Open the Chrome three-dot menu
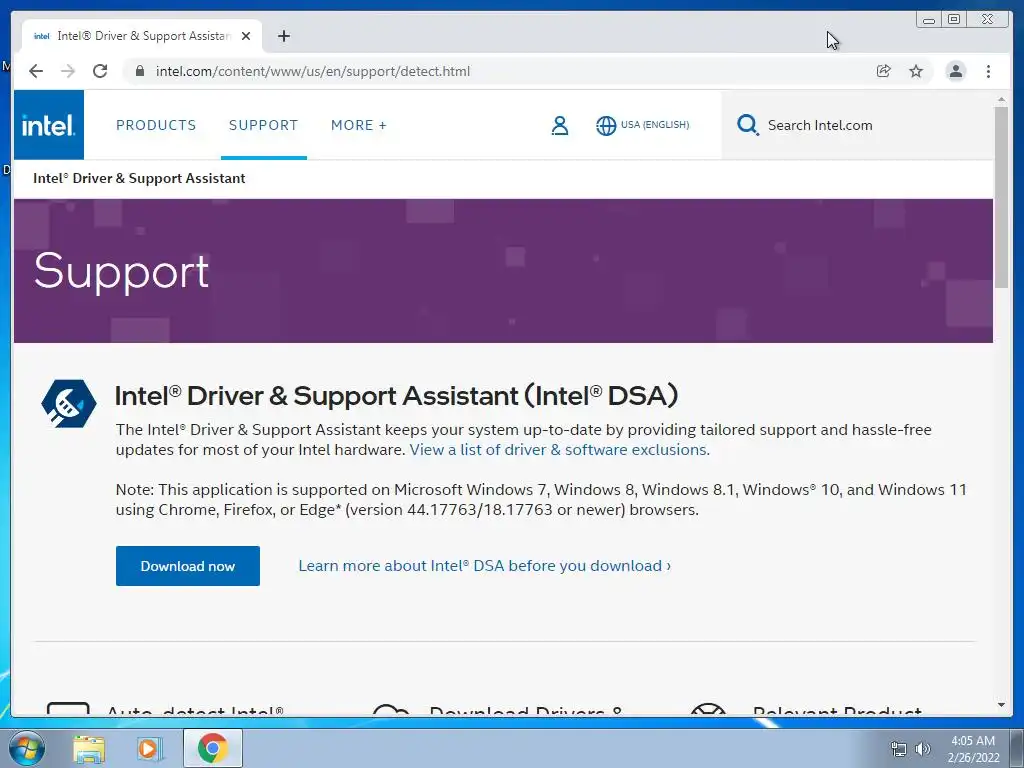1024x768 pixels. click(988, 71)
